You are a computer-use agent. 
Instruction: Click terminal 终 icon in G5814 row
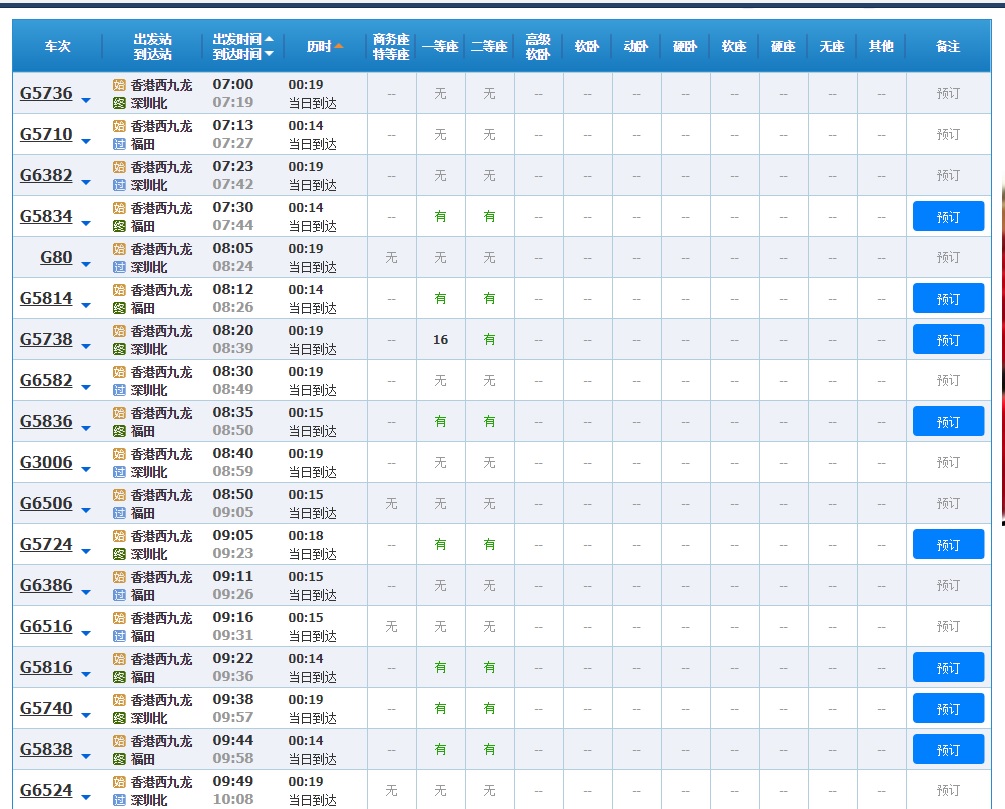point(119,308)
